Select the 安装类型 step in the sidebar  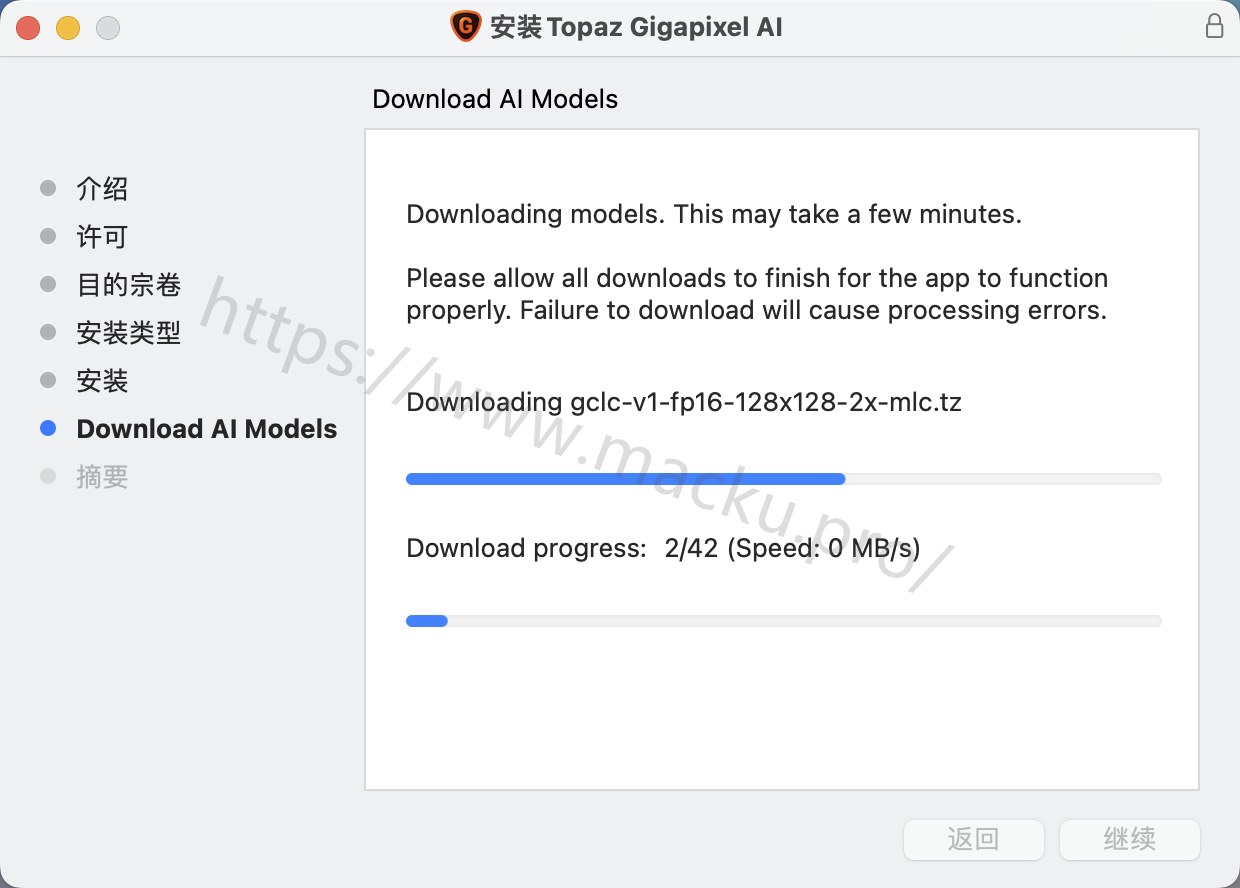point(129,333)
